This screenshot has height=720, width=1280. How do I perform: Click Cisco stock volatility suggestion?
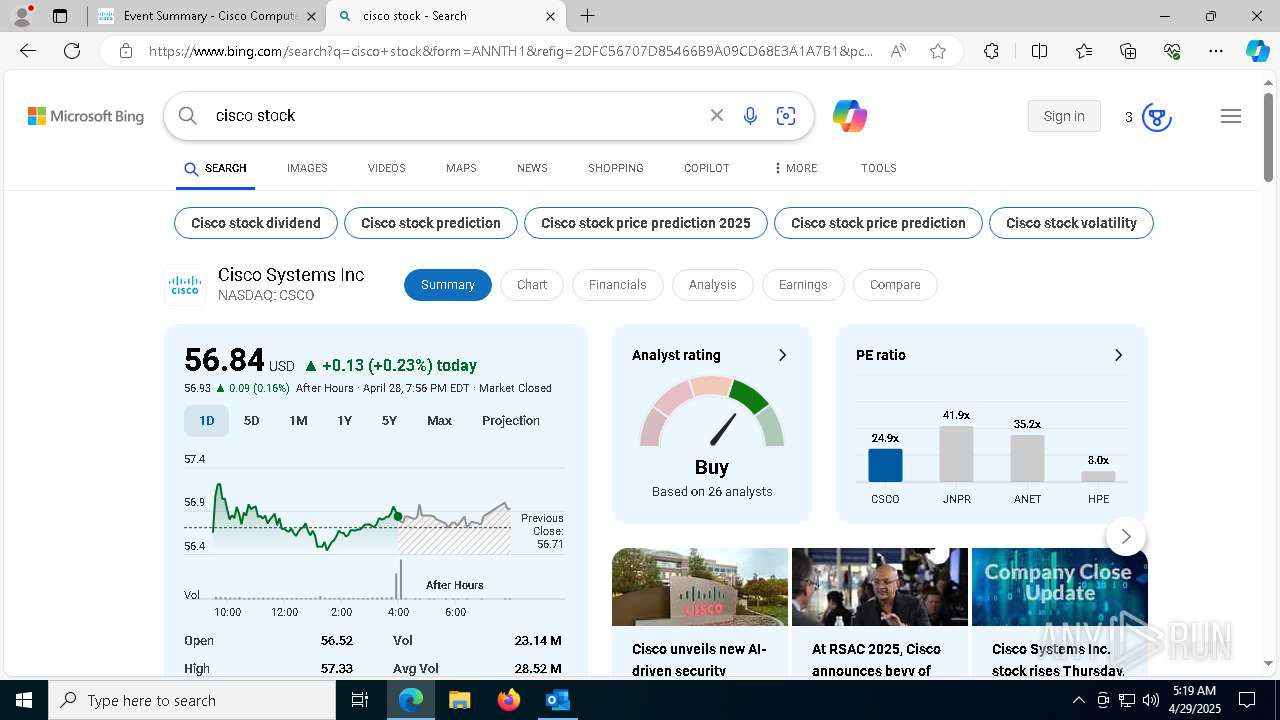[1071, 223]
